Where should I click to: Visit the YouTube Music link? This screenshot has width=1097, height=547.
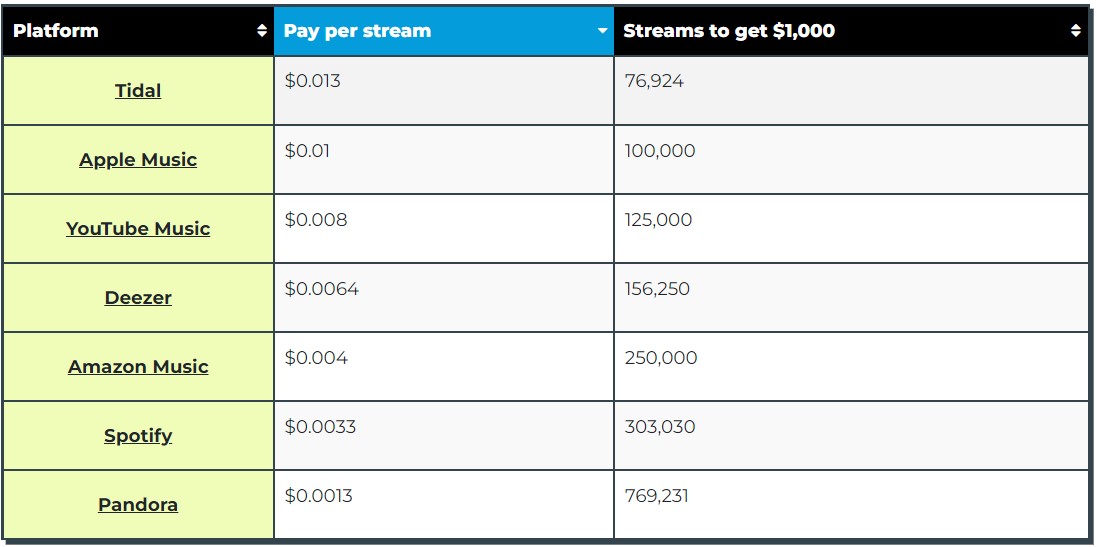point(138,229)
